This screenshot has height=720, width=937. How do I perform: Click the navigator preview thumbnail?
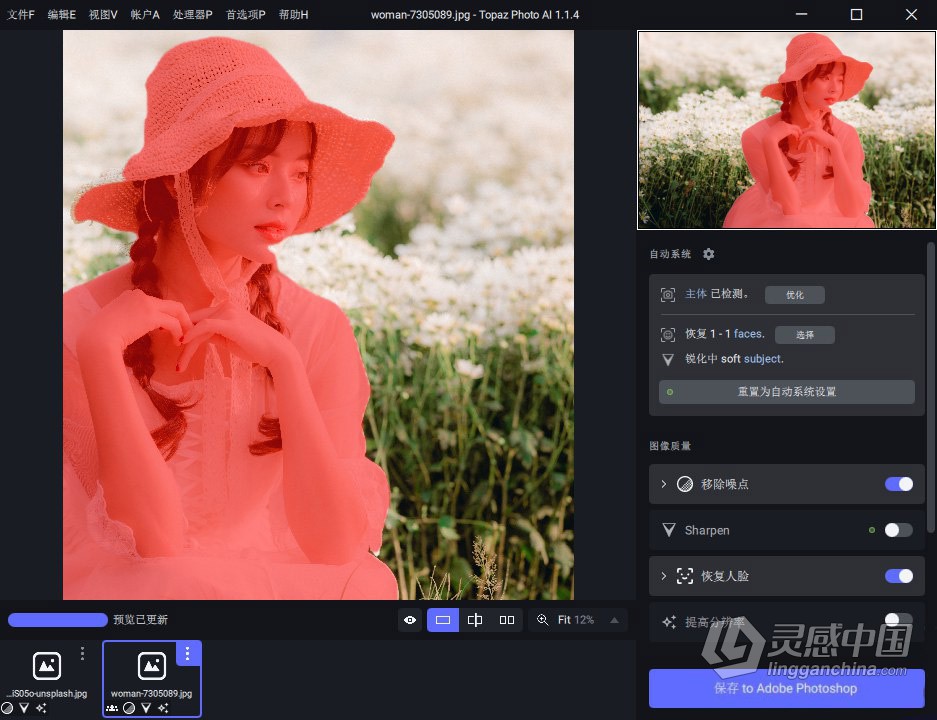pyautogui.click(x=786, y=130)
